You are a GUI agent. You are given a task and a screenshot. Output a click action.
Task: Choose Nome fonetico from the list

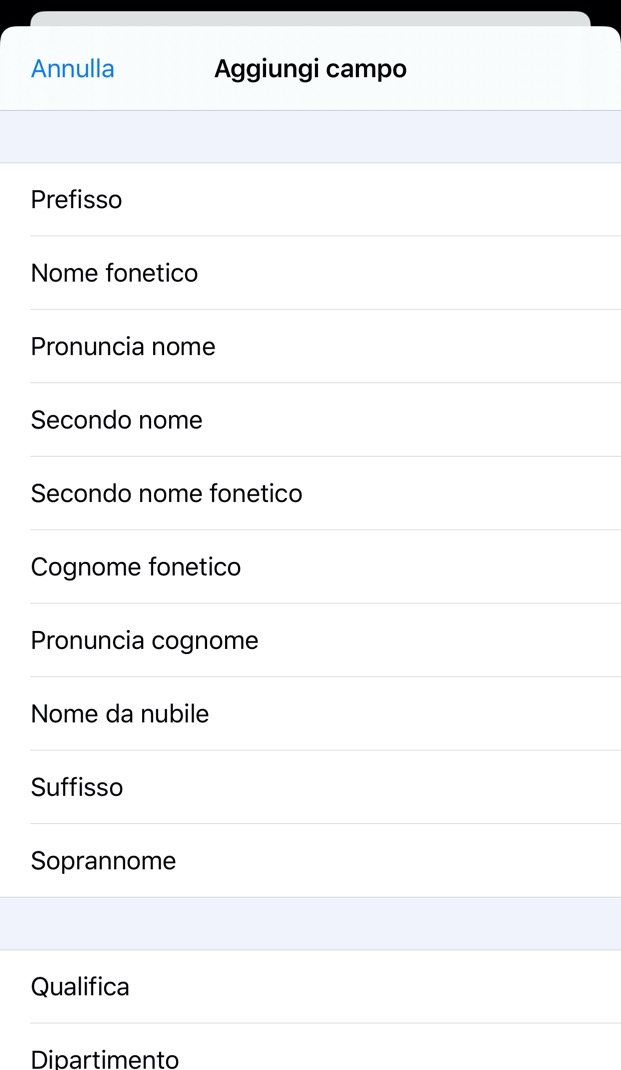click(x=115, y=273)
